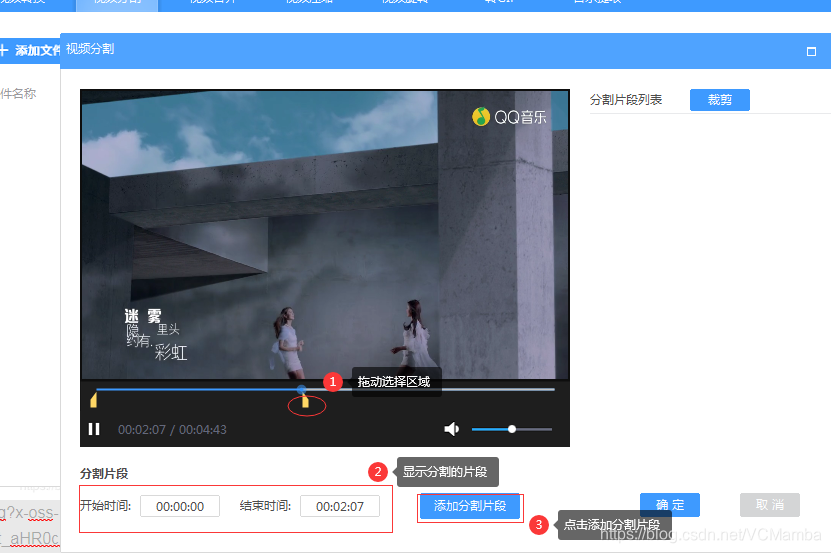831x553 pixels.
Task: Click the blue playhead on progress bar
Action: point(302,390)
